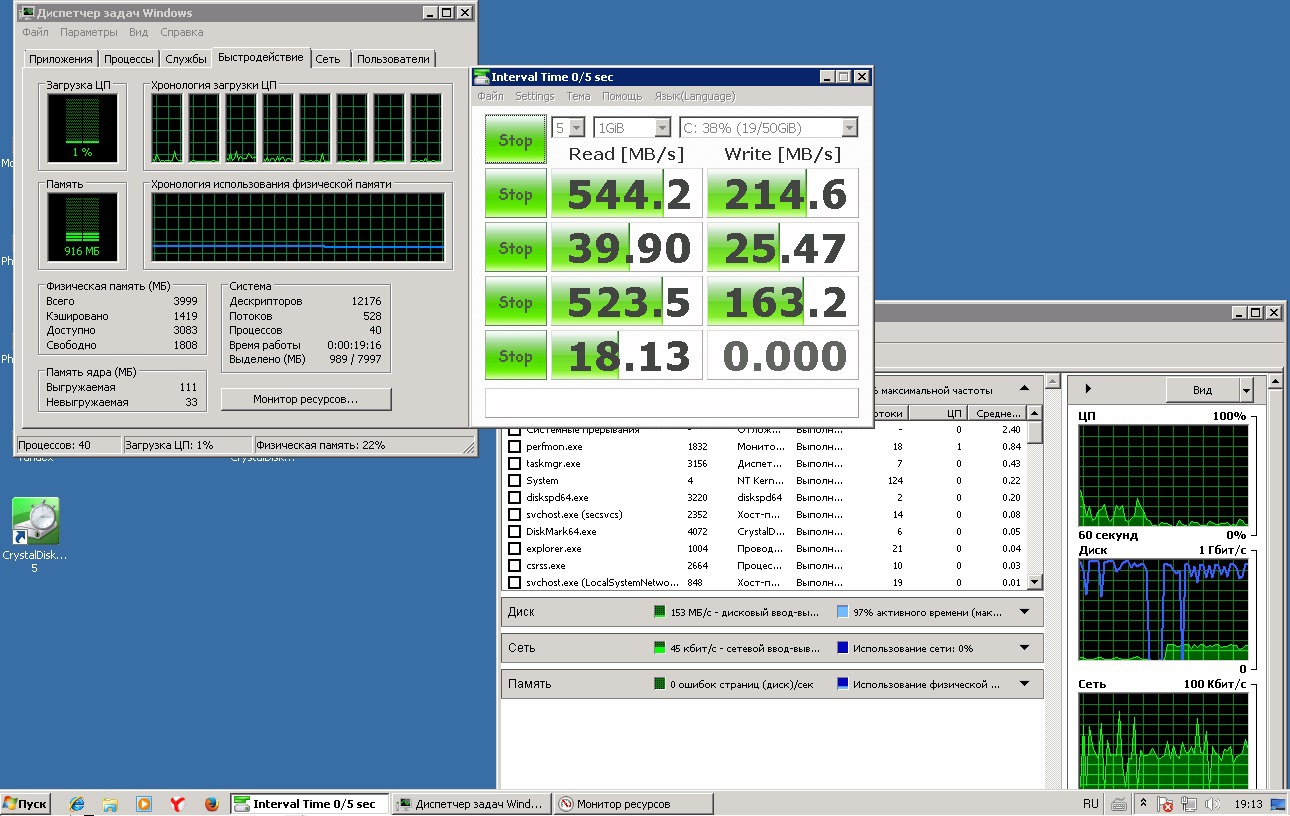Image resolution: width=1290 pixels, height=816 pixels.
Task: Click the CrystalDiskMark title bar app icon
Action: [481, 77]
